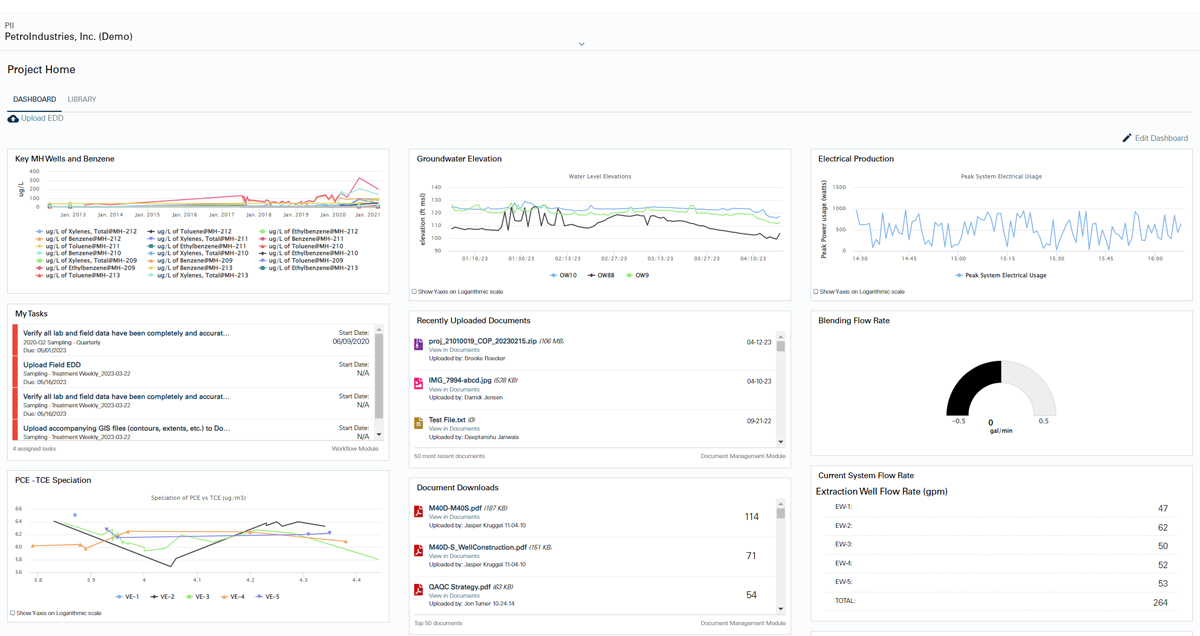Click '4 assigned tasks' footer text
This screenshot has width=1200, height=636.
click(x=35, y=449)
